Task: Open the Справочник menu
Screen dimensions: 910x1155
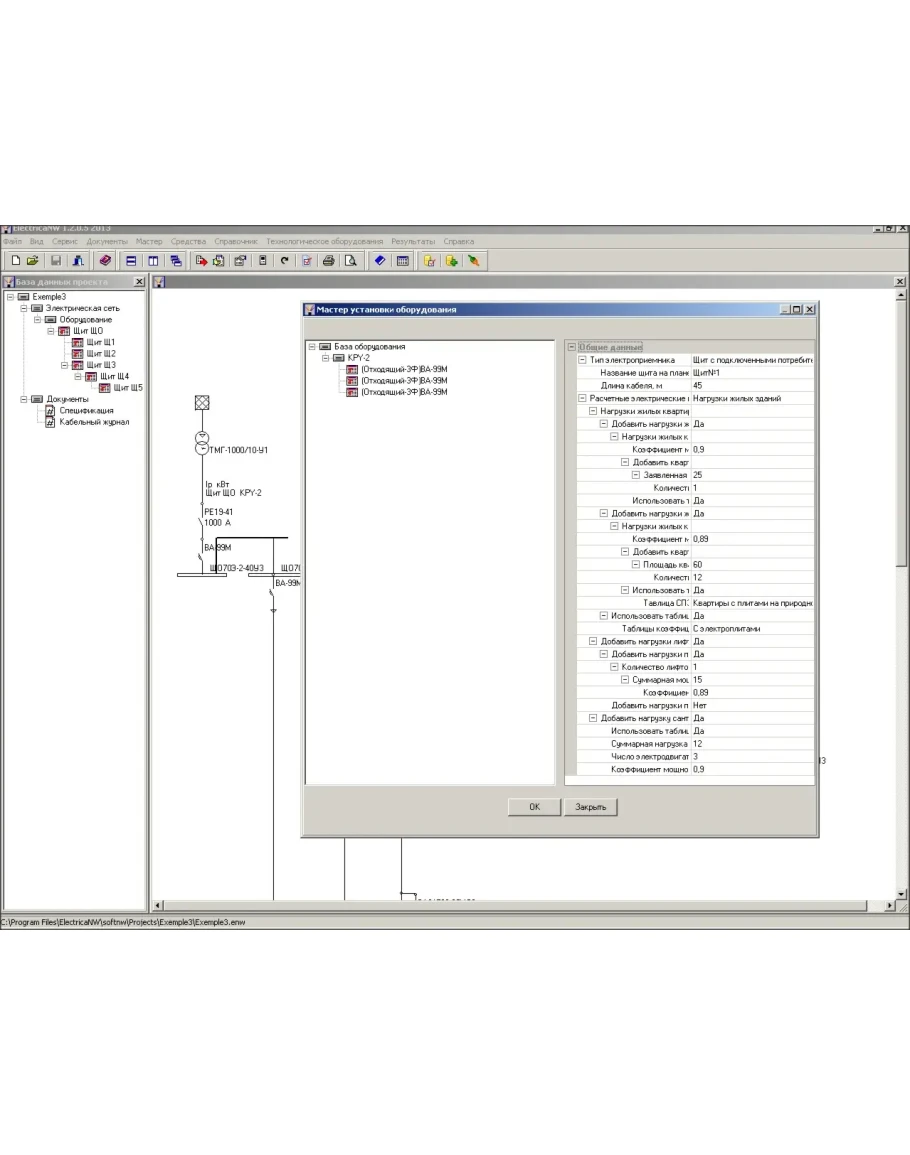Action: [x=236, y=241]
